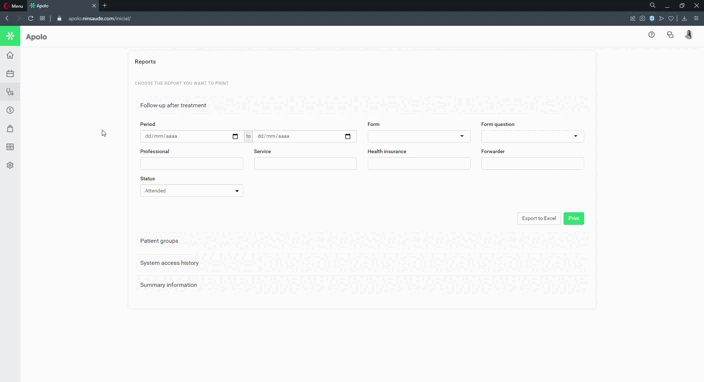
Task: Open the chat messages icon in the header
Action: [x=670, y=35]
